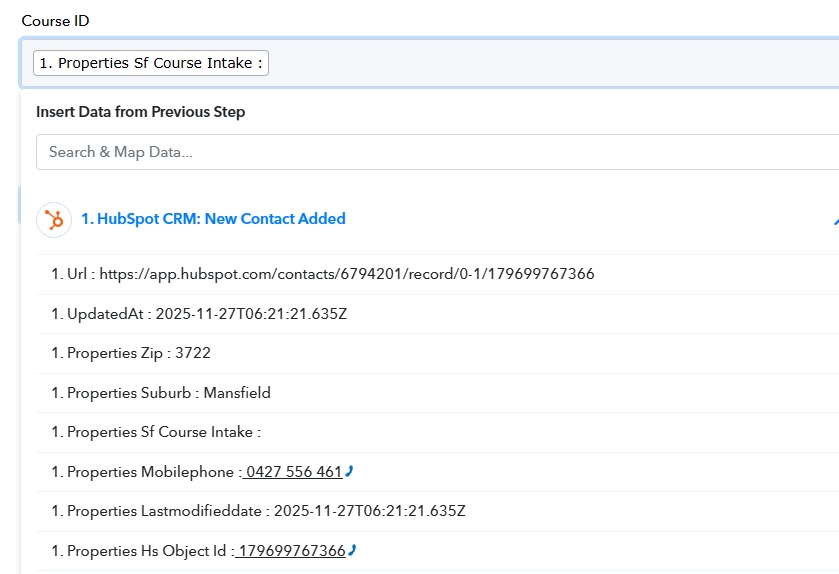Image resolution: width=839 pixels, height=574 pixels.
Task: Focus the Search & Map Data box
Action: [x=436, y=152]
